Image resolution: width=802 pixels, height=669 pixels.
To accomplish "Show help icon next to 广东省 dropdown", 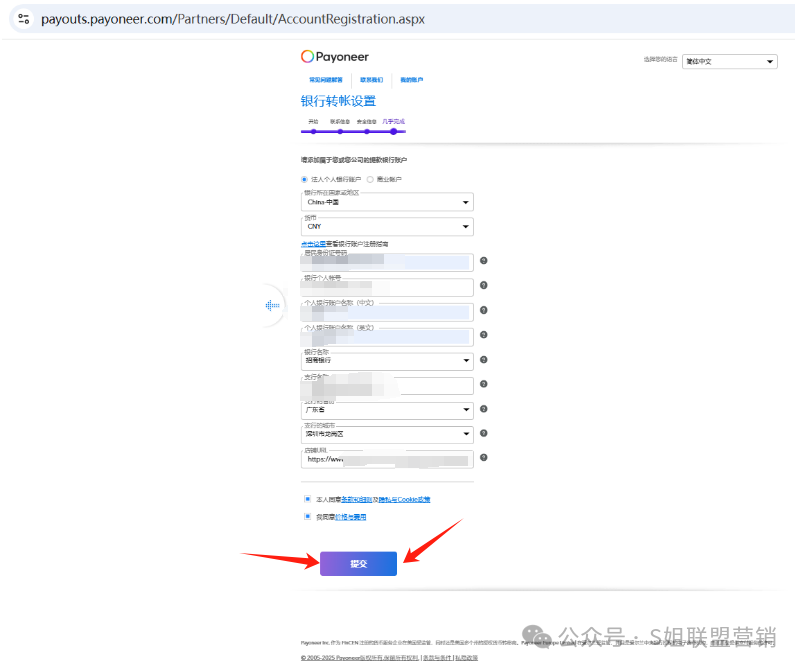I will 483,409.
